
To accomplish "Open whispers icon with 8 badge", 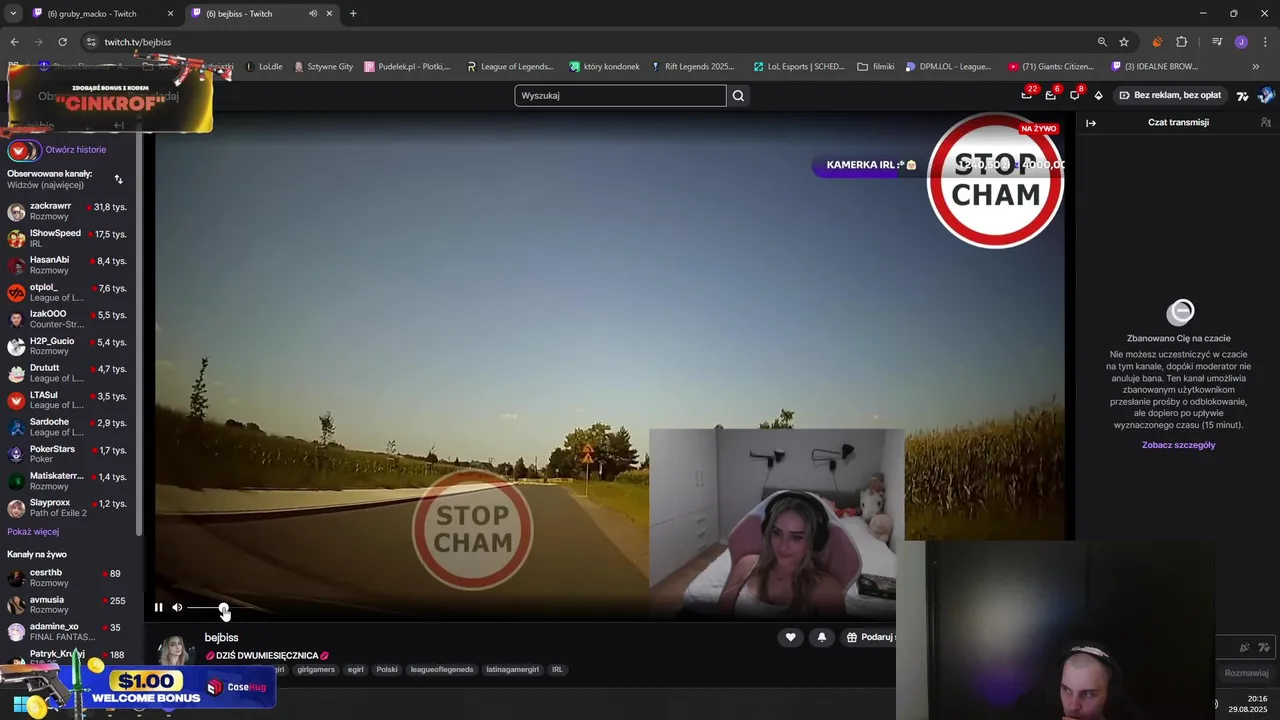I will pyautogui.click(x=1075, y=95).
